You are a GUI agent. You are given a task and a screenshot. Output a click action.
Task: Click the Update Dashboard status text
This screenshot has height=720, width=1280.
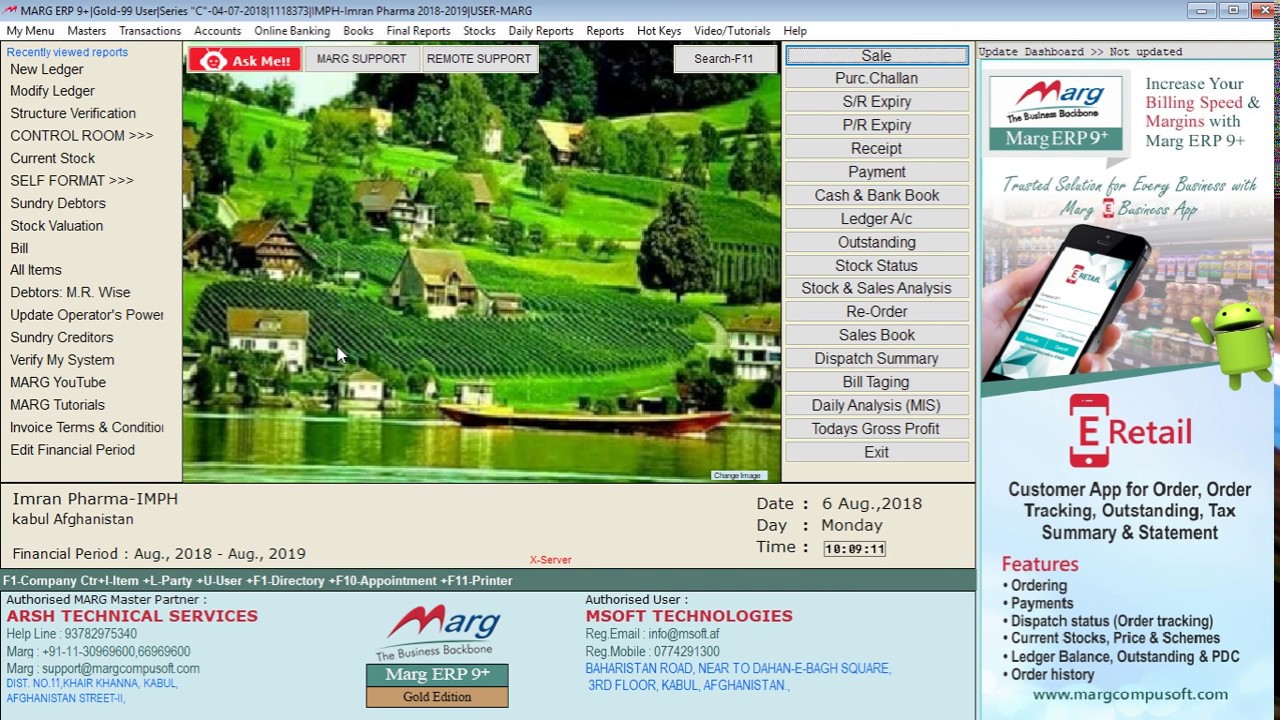click(x=1080, y=52)
